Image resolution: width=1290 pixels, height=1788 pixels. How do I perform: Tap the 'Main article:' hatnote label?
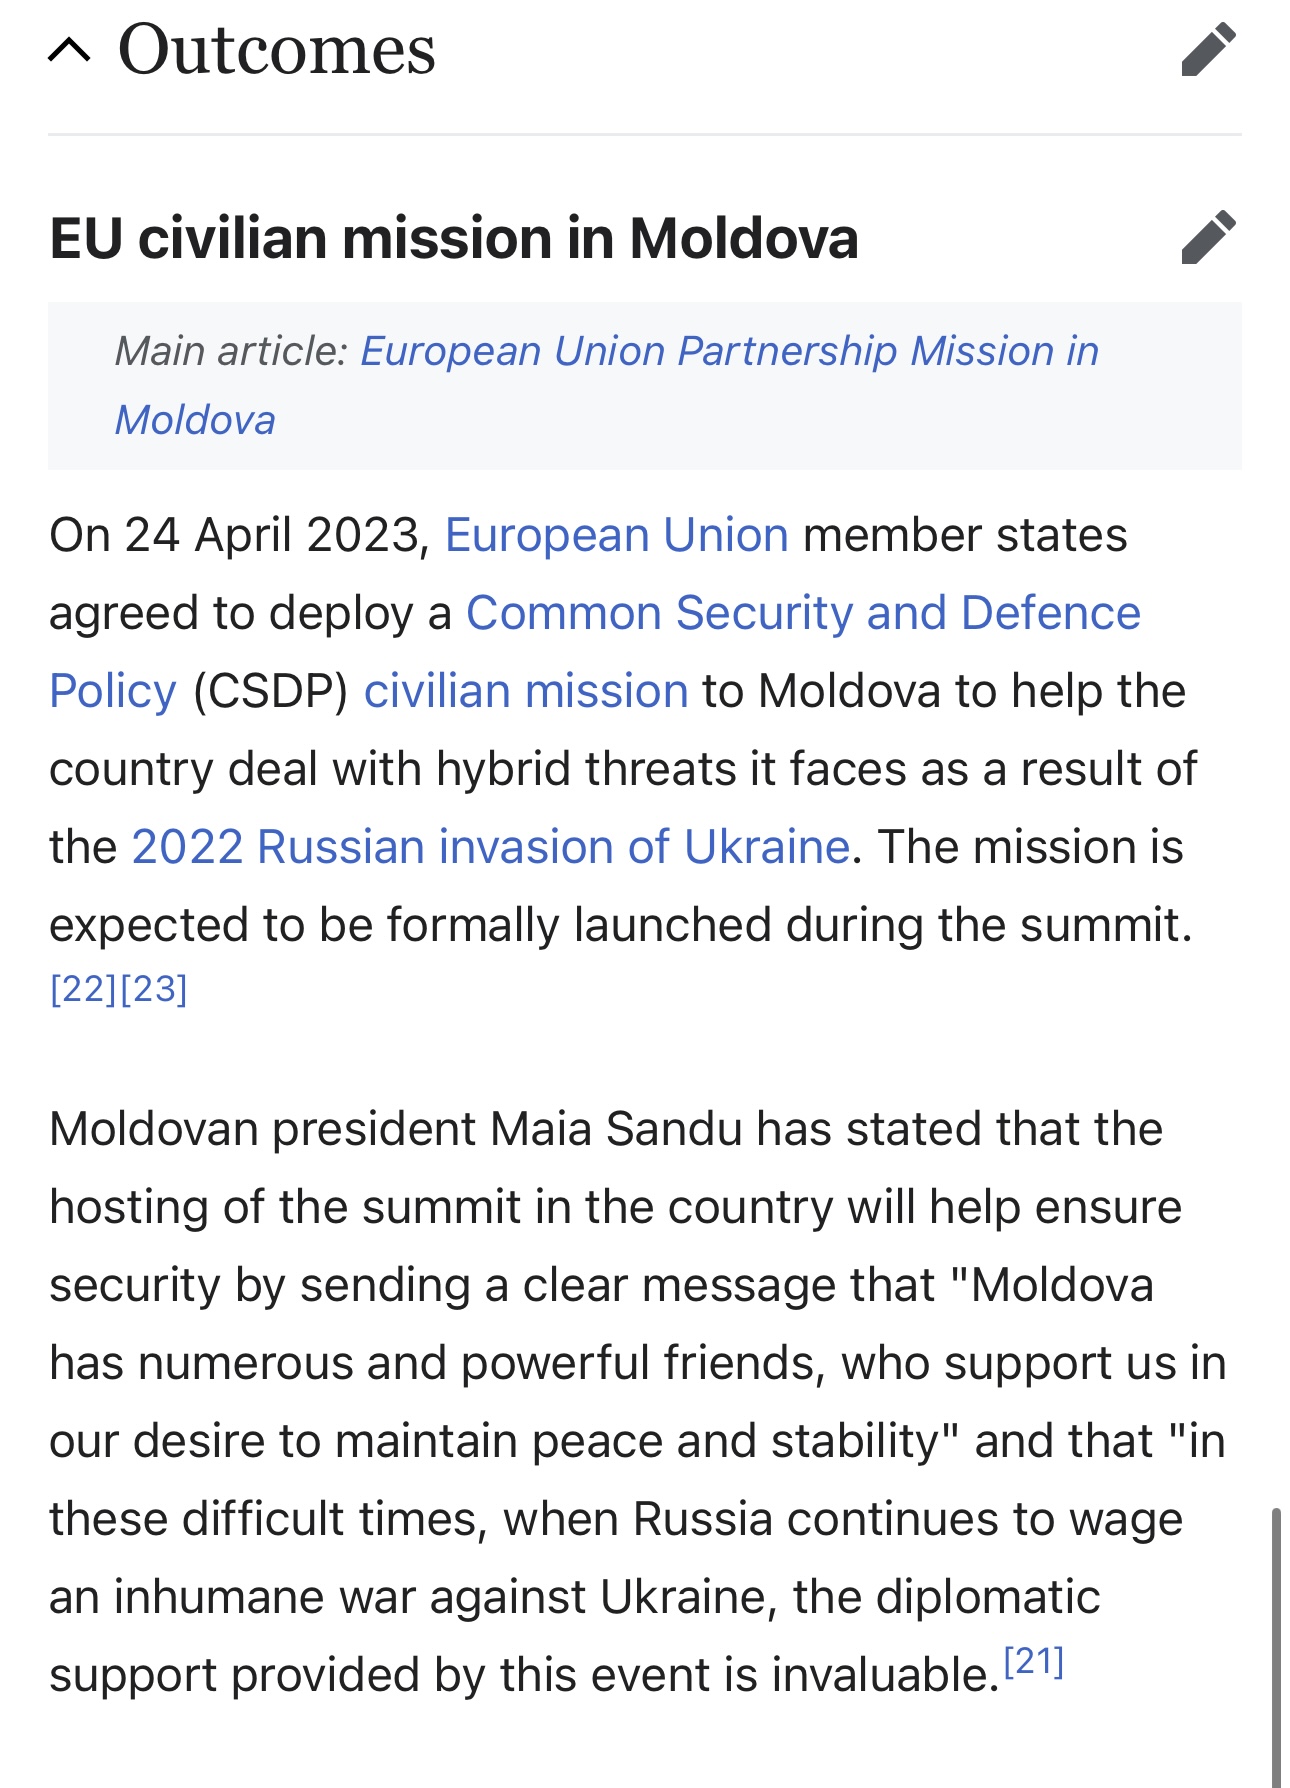(x=231, y=351)
